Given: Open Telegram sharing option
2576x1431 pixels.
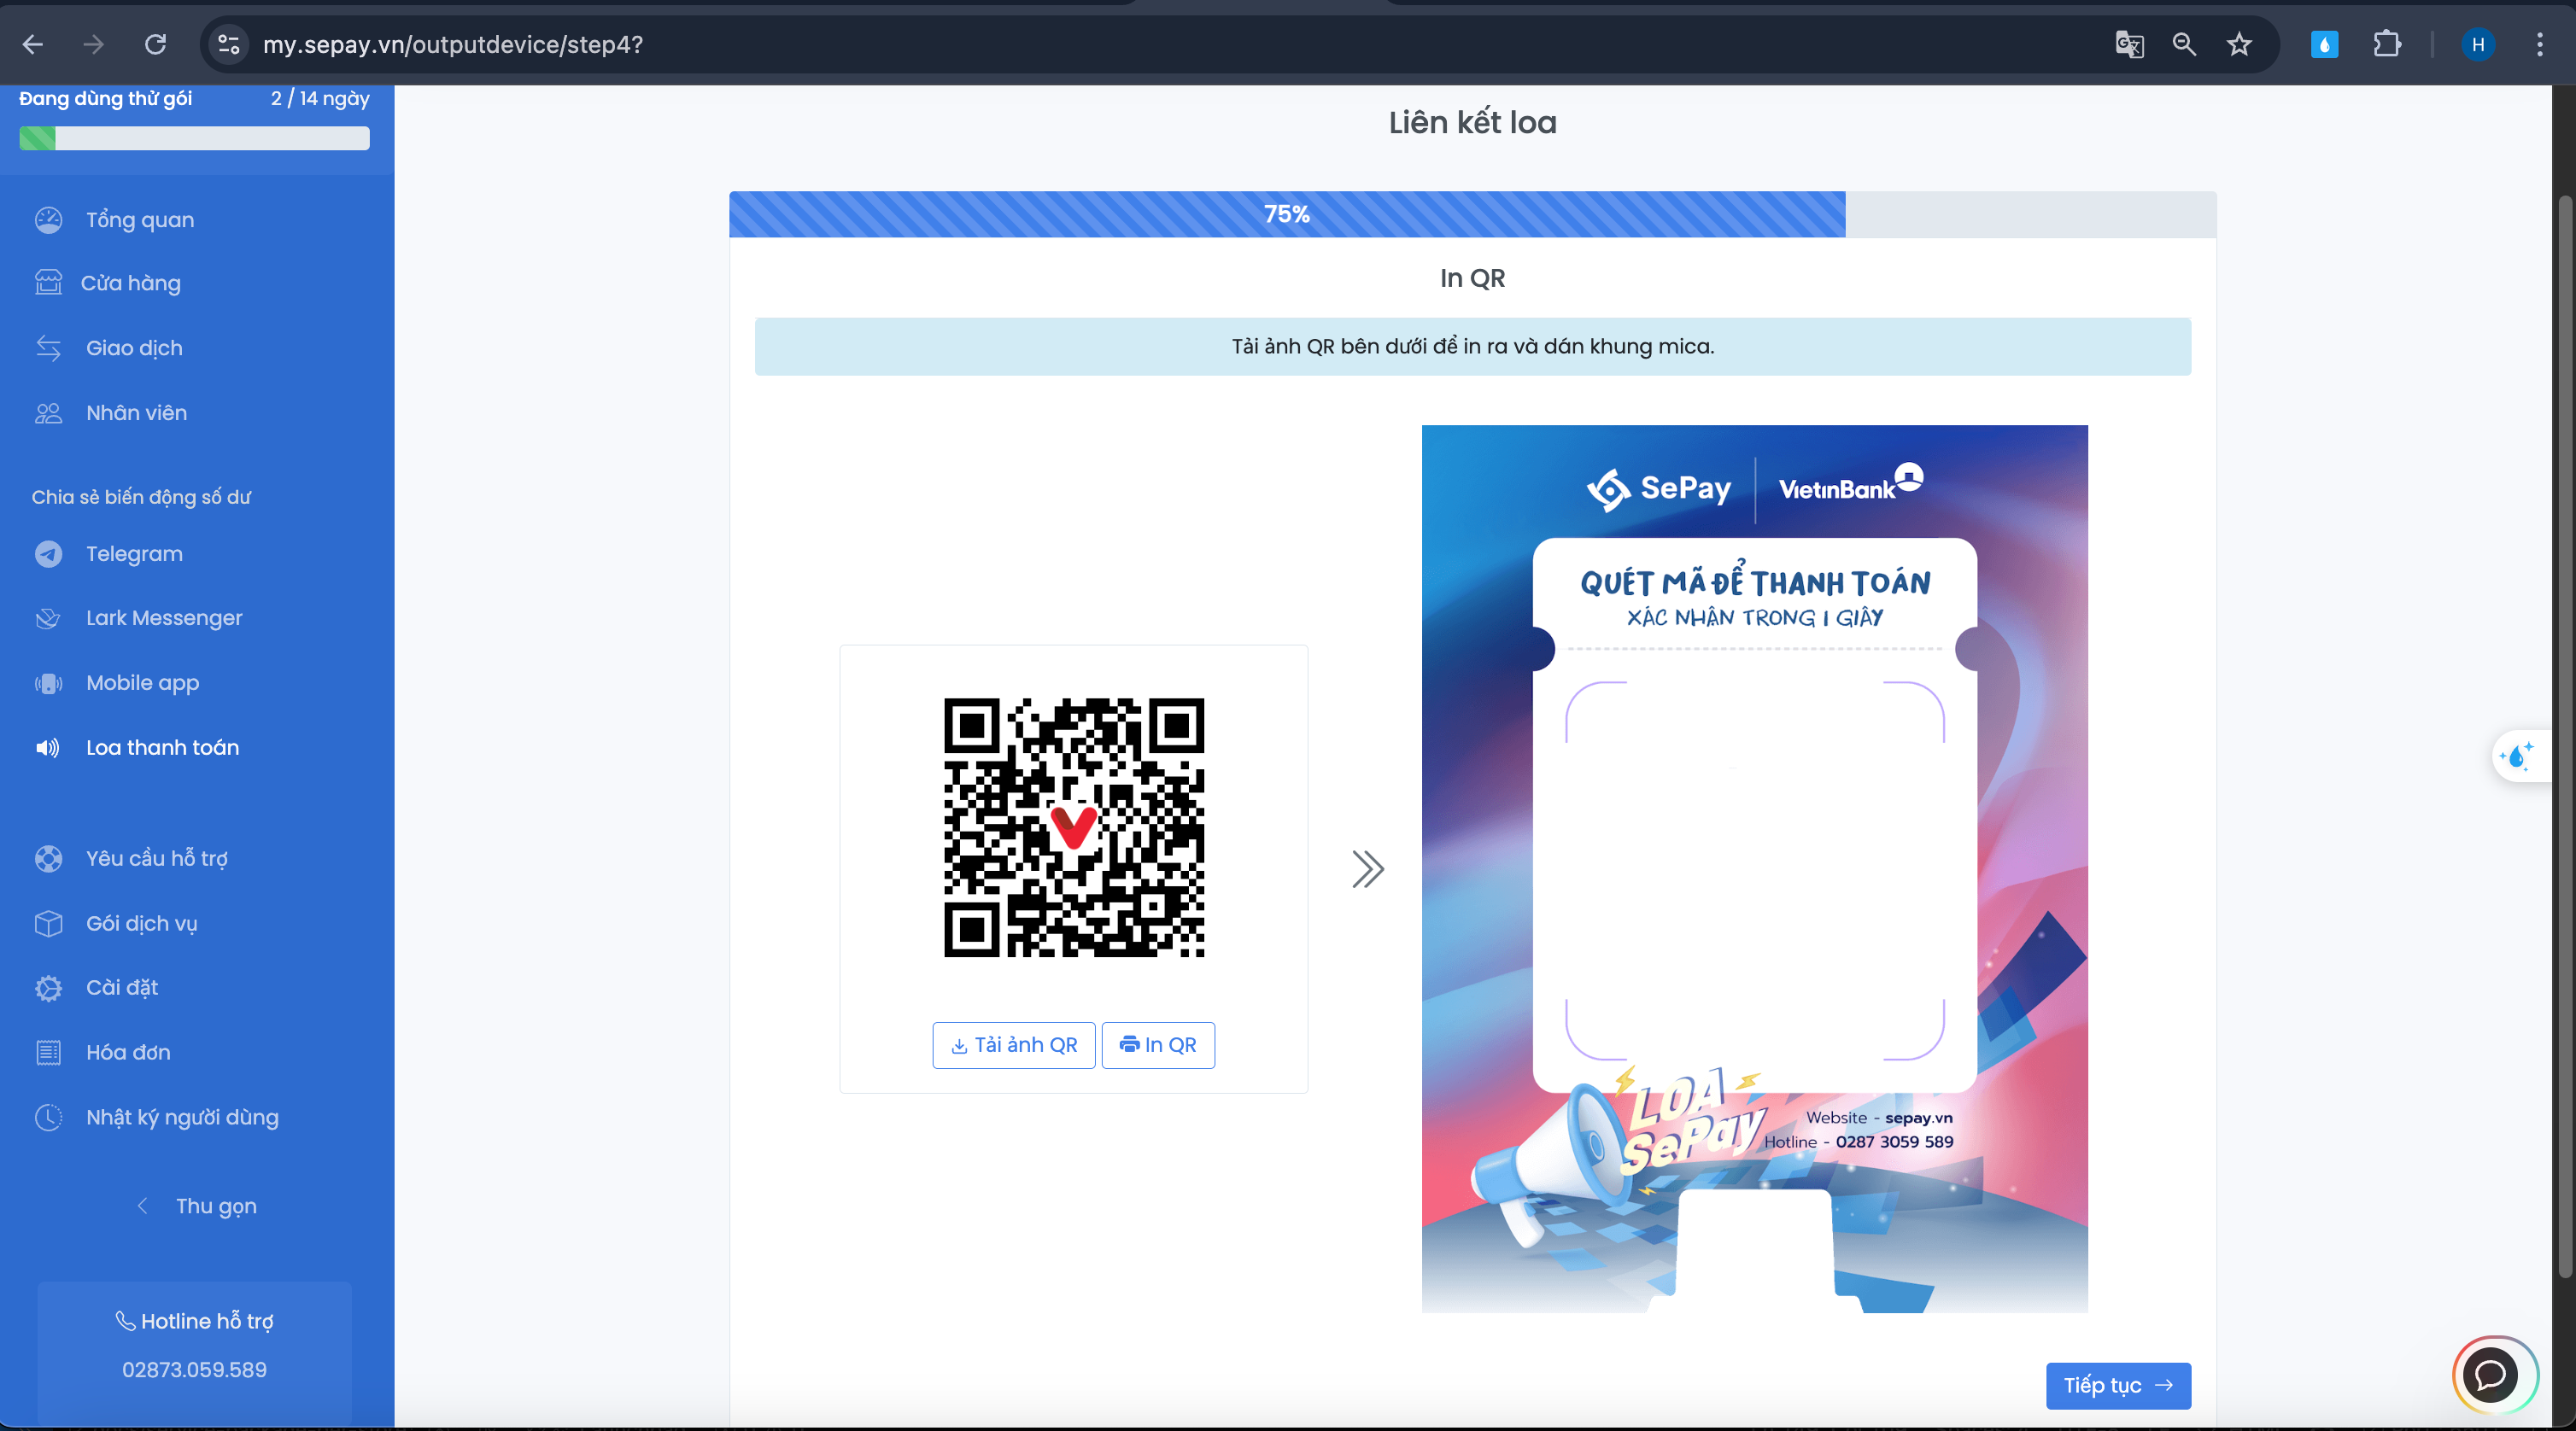Looking at the screenshot, I should [x=134, y=554].
